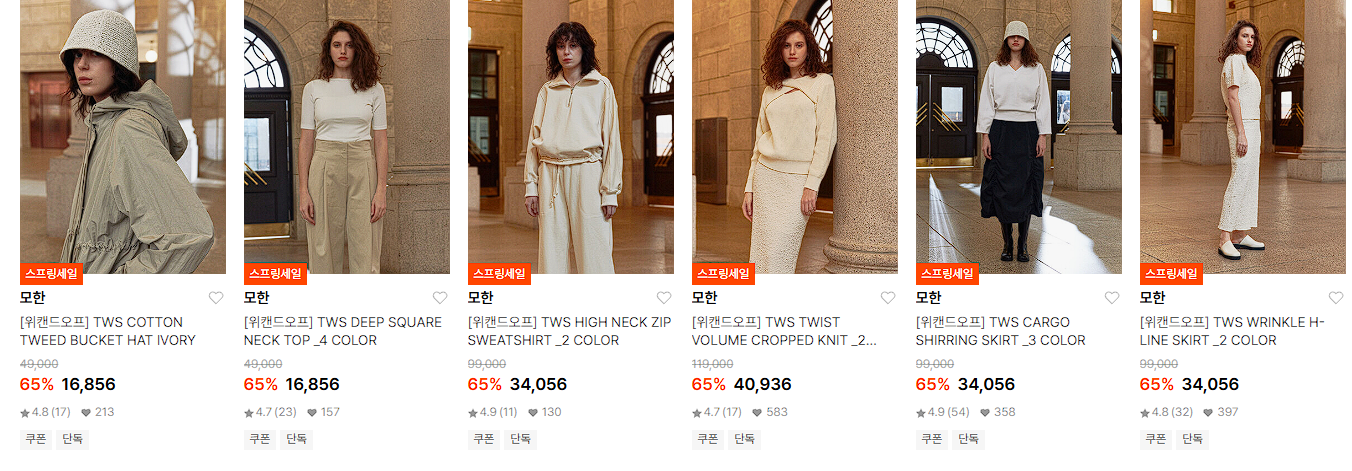Tap the heart icon for Deep Square Neck Top

tap(440, 298)
